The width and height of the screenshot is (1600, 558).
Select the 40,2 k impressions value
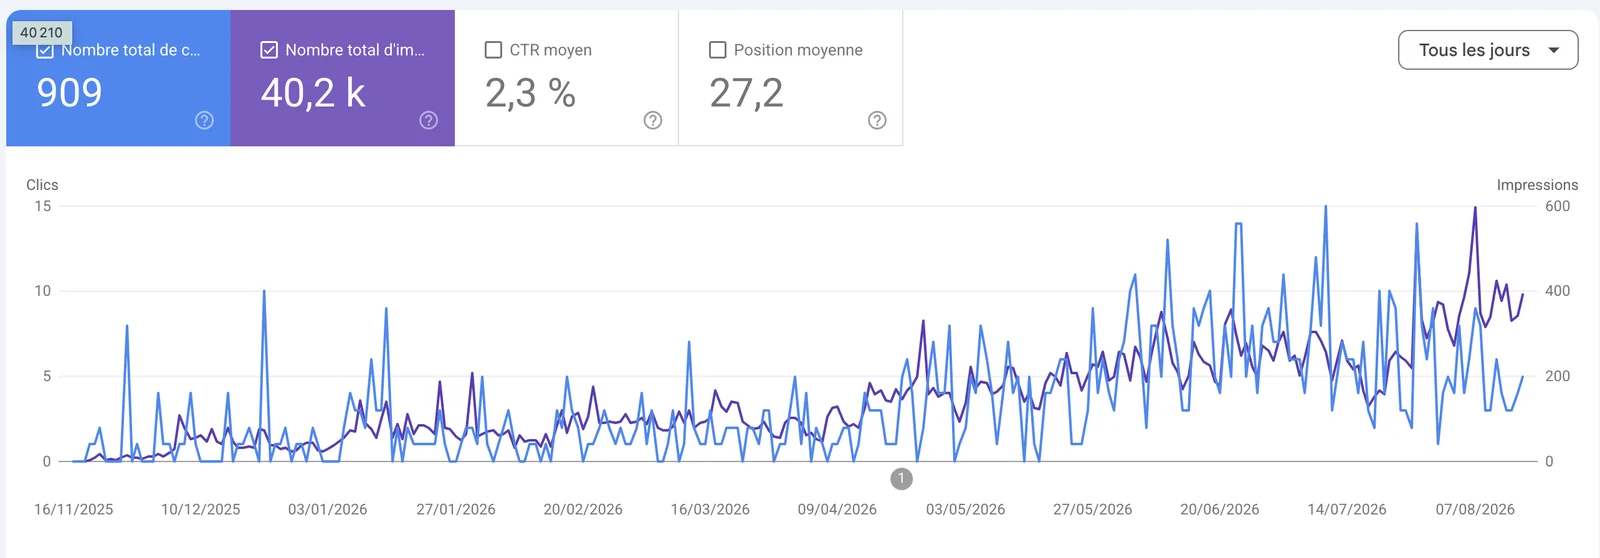(313, 93)
